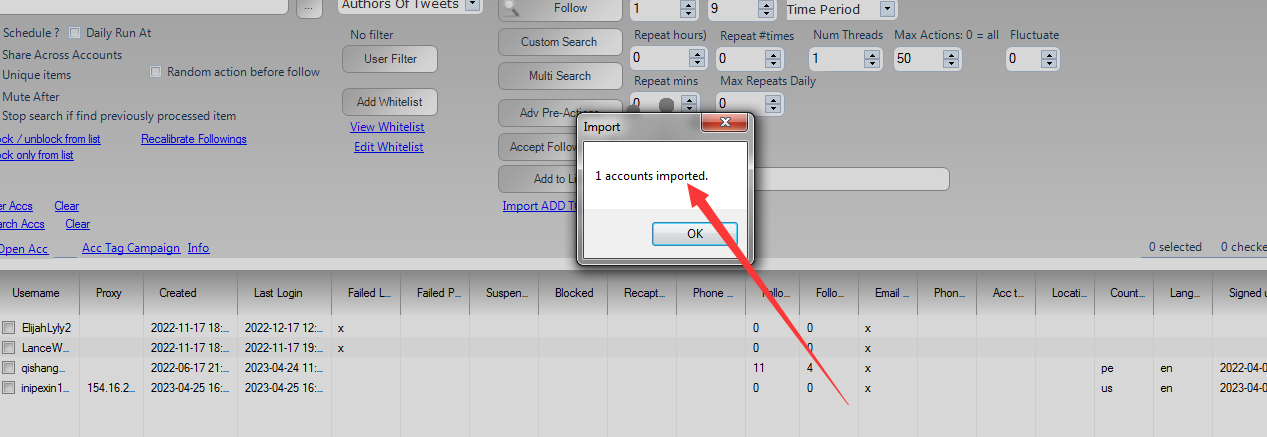This screenshot has height=437, width=1267.
Task: Open the Acc Tag Campaign link
Action: [x=131, y=248]
